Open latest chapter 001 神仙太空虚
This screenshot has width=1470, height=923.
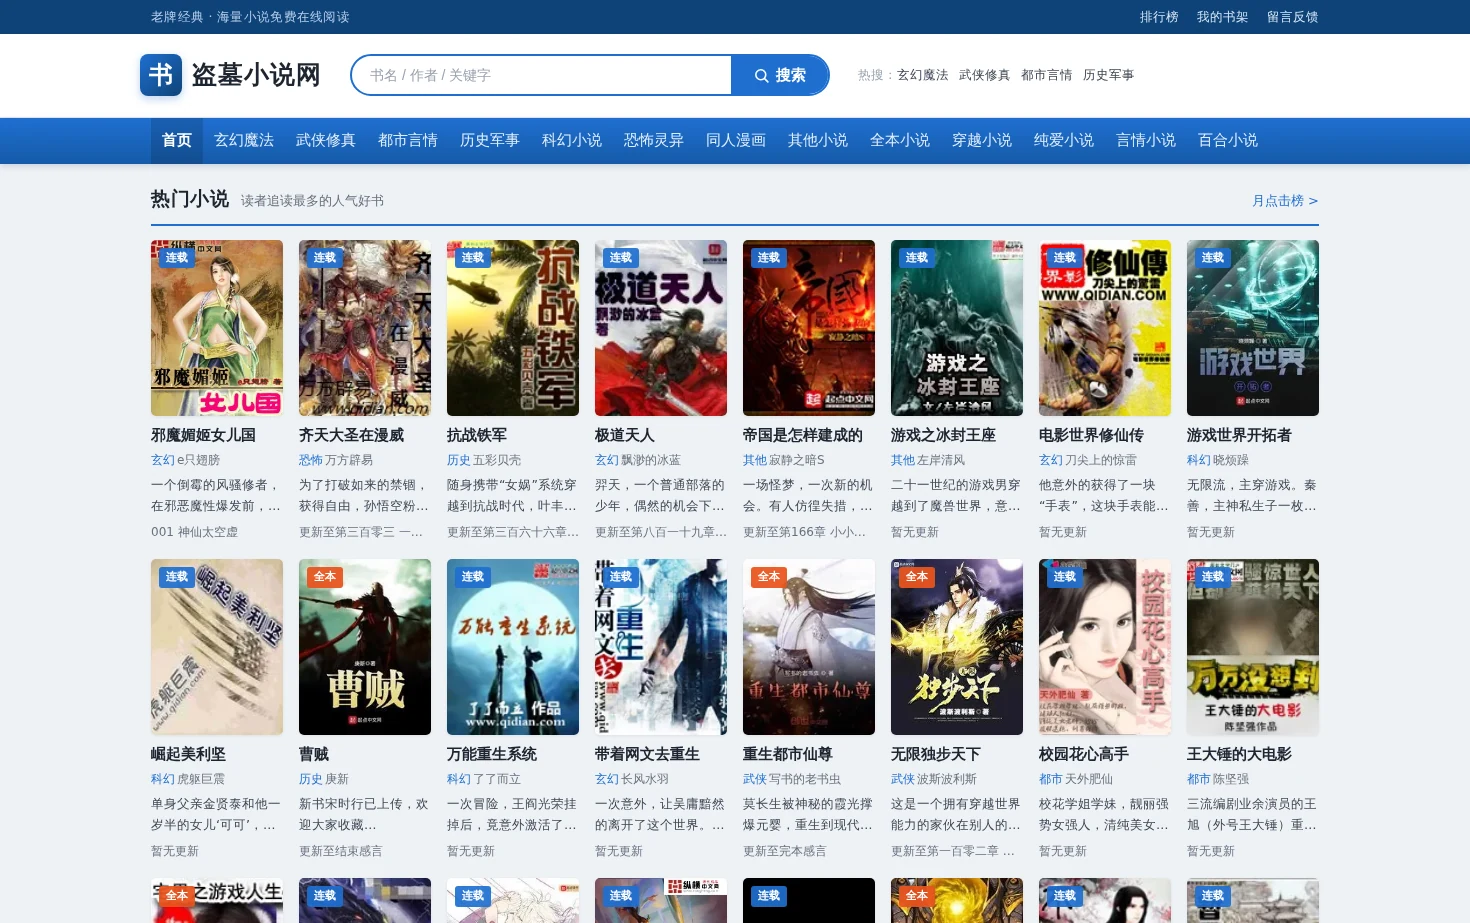coord(195,532)
